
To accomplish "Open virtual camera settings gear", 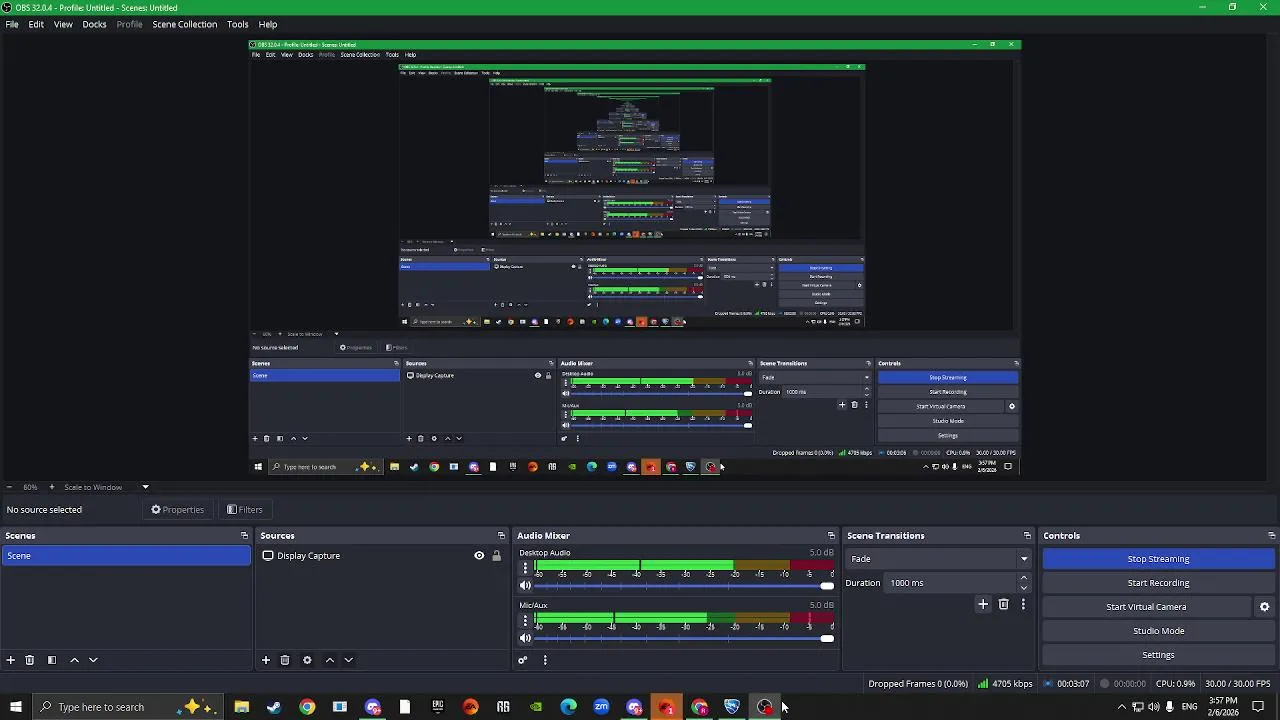I will 1264,607.
